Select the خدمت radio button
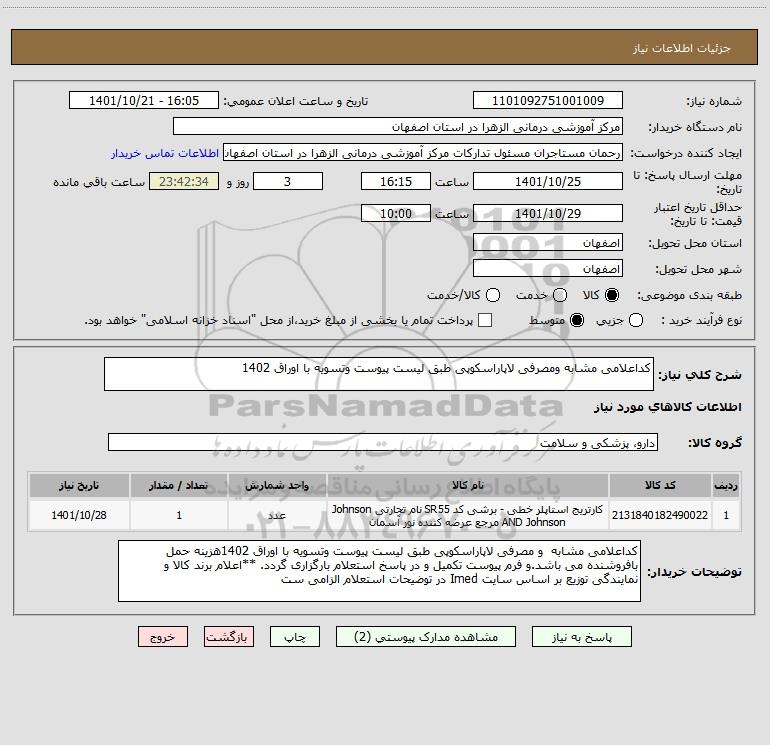The width and height of the screenshot is (770, 745). [x=560, y=295]
